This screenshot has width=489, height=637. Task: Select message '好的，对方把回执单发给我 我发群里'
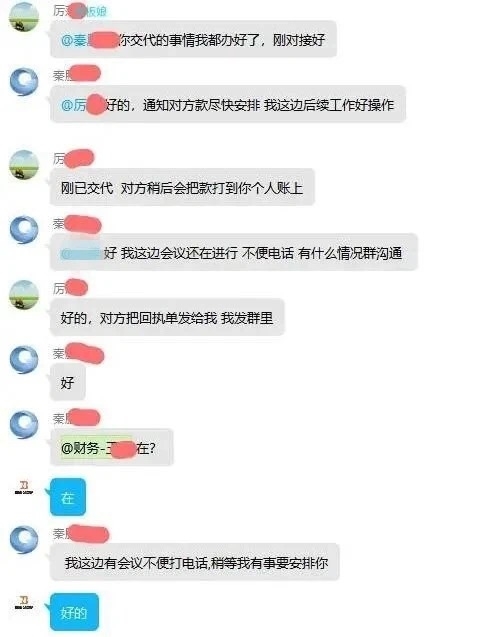[x=167, y=318]
